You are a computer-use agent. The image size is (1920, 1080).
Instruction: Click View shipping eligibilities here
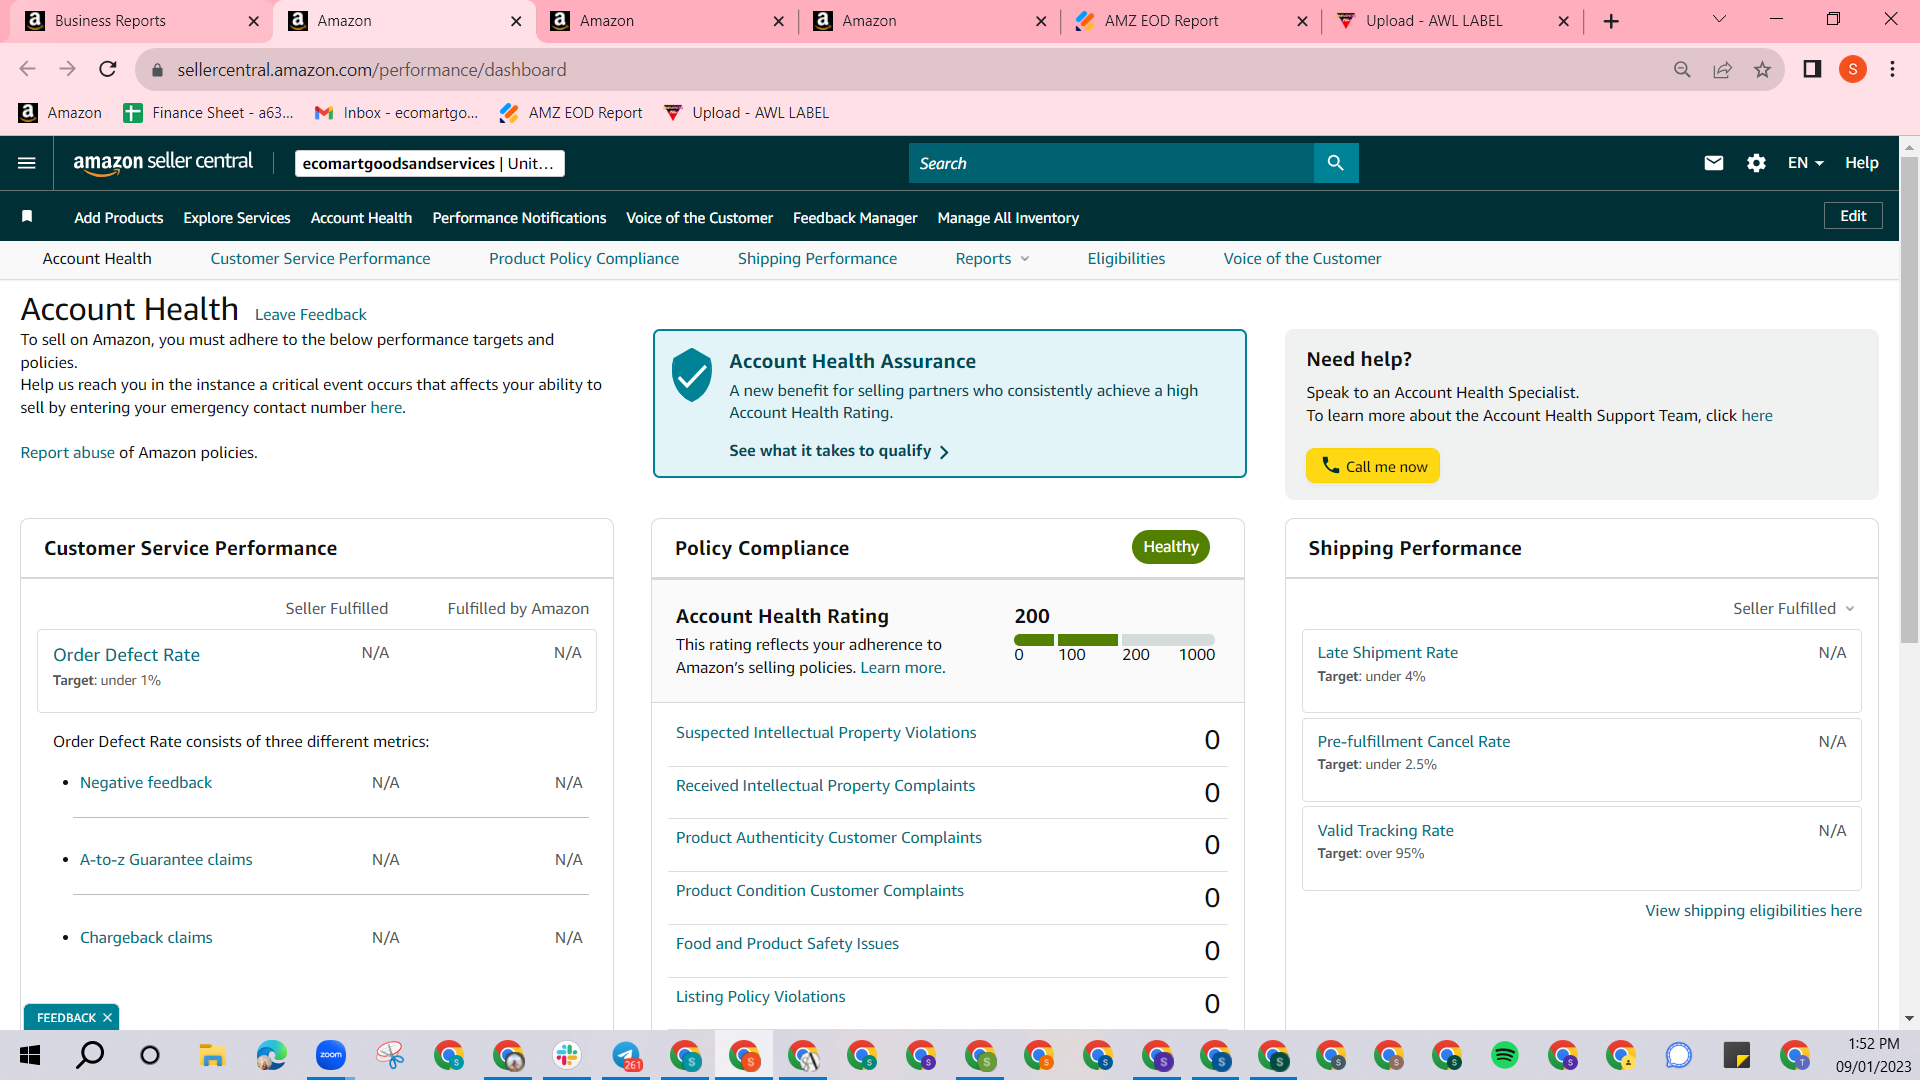(x=1754, y=911)
